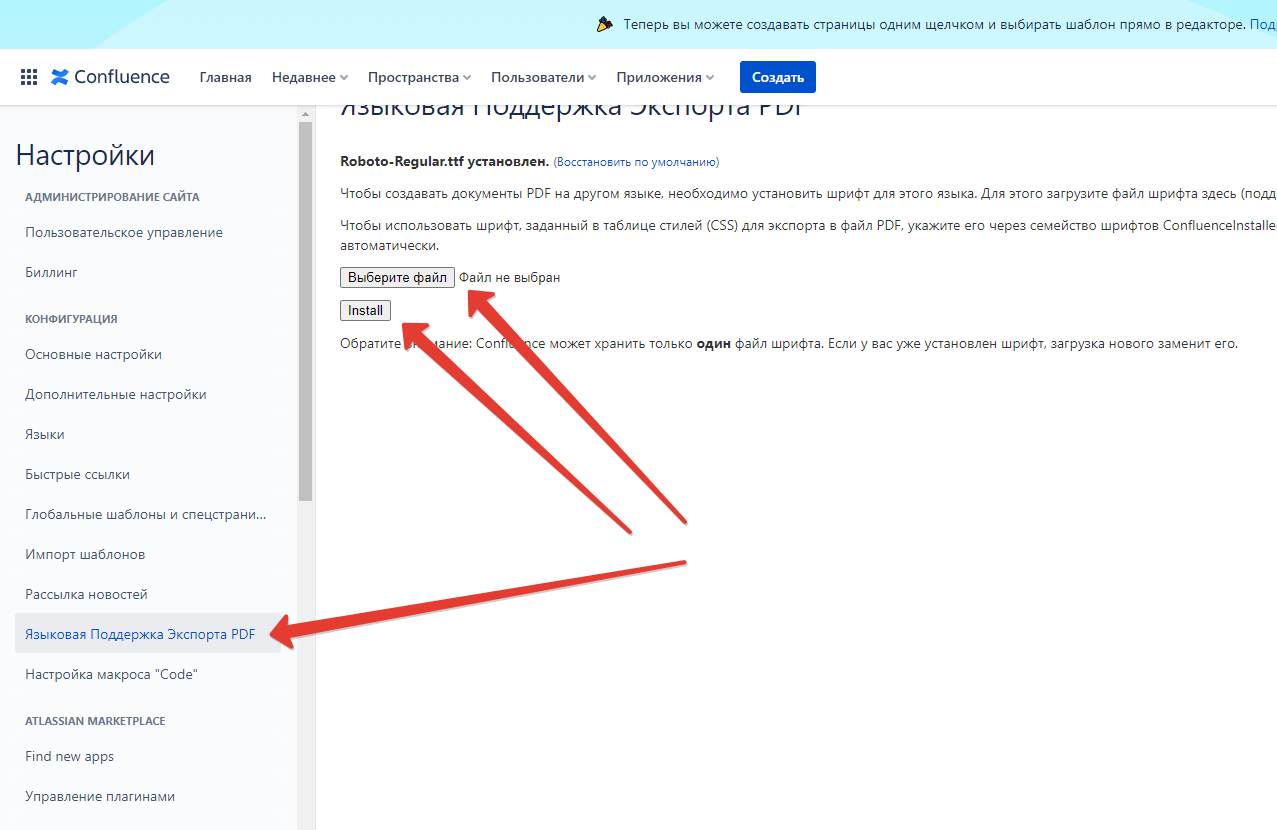Select Биллинг in the sidebar
Screen dimensions: 1277x830
click(51, 272)
